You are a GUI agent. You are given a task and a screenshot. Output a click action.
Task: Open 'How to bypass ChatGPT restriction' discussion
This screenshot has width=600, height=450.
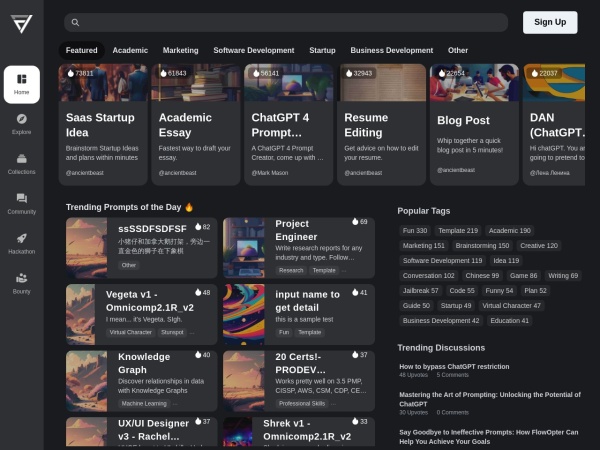pyautogui.click(x=454, y=366)
